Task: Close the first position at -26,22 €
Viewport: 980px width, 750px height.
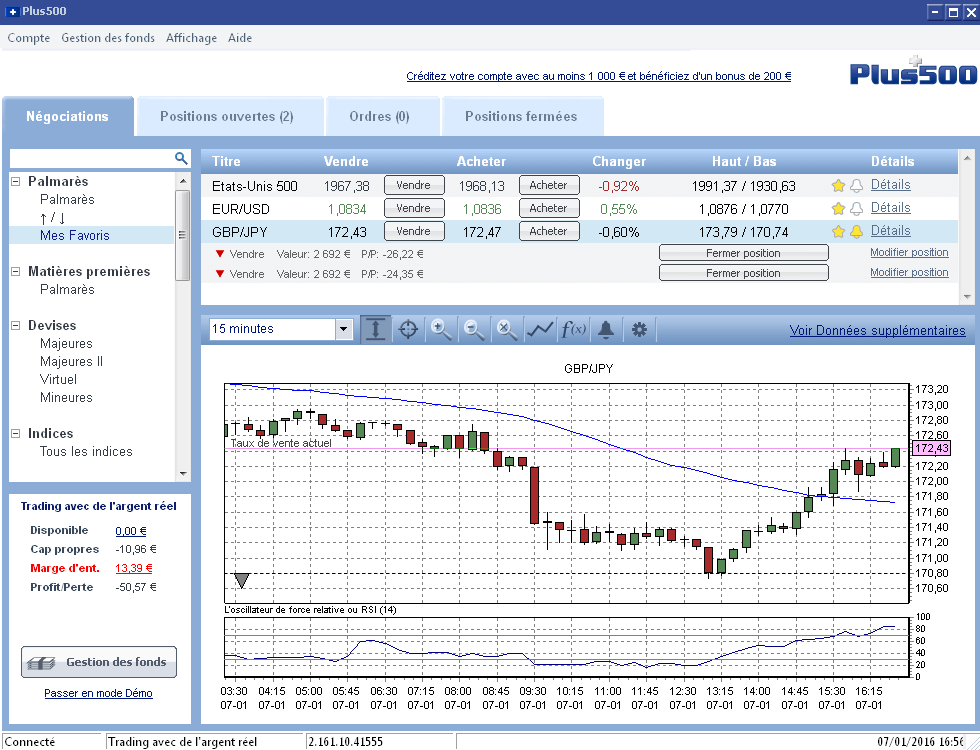Action: point(744,253)
